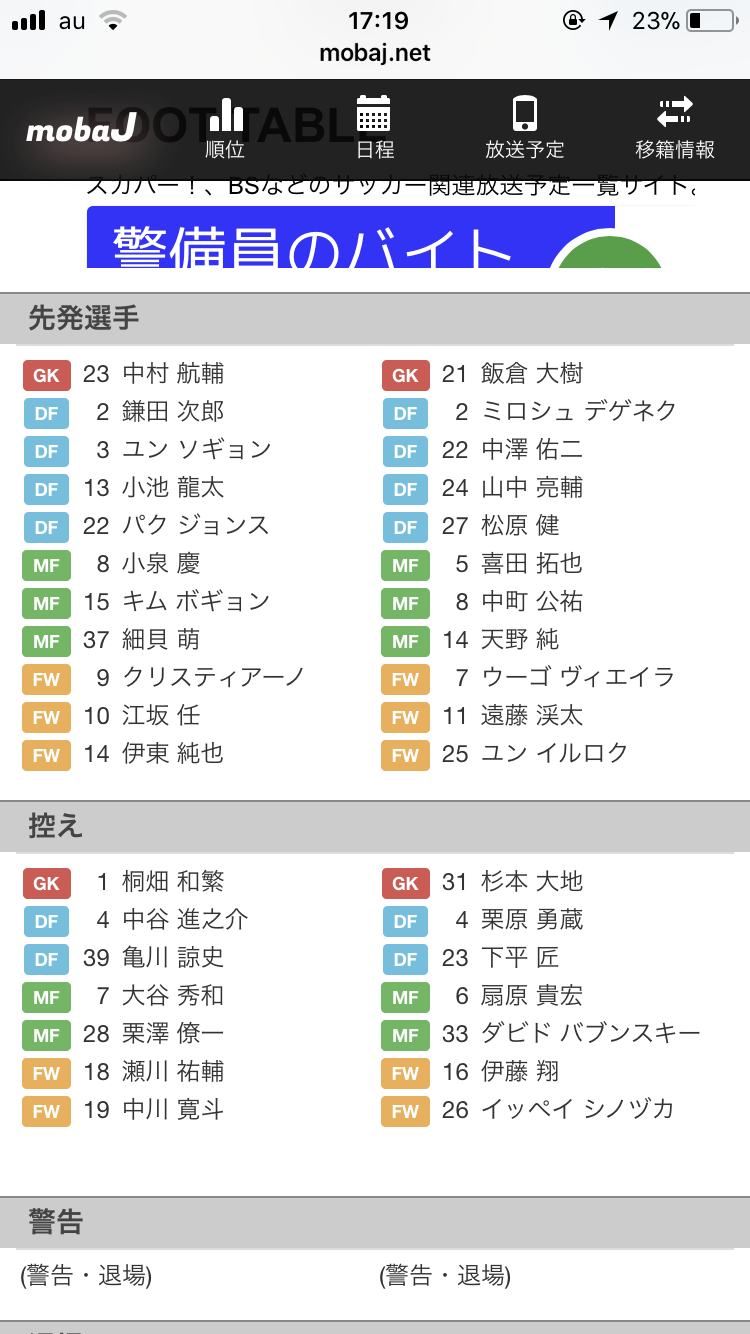This screenshot has width=750, height=1334.
Task: Tap the mobaJ logo
Action: tap(81, 130)
